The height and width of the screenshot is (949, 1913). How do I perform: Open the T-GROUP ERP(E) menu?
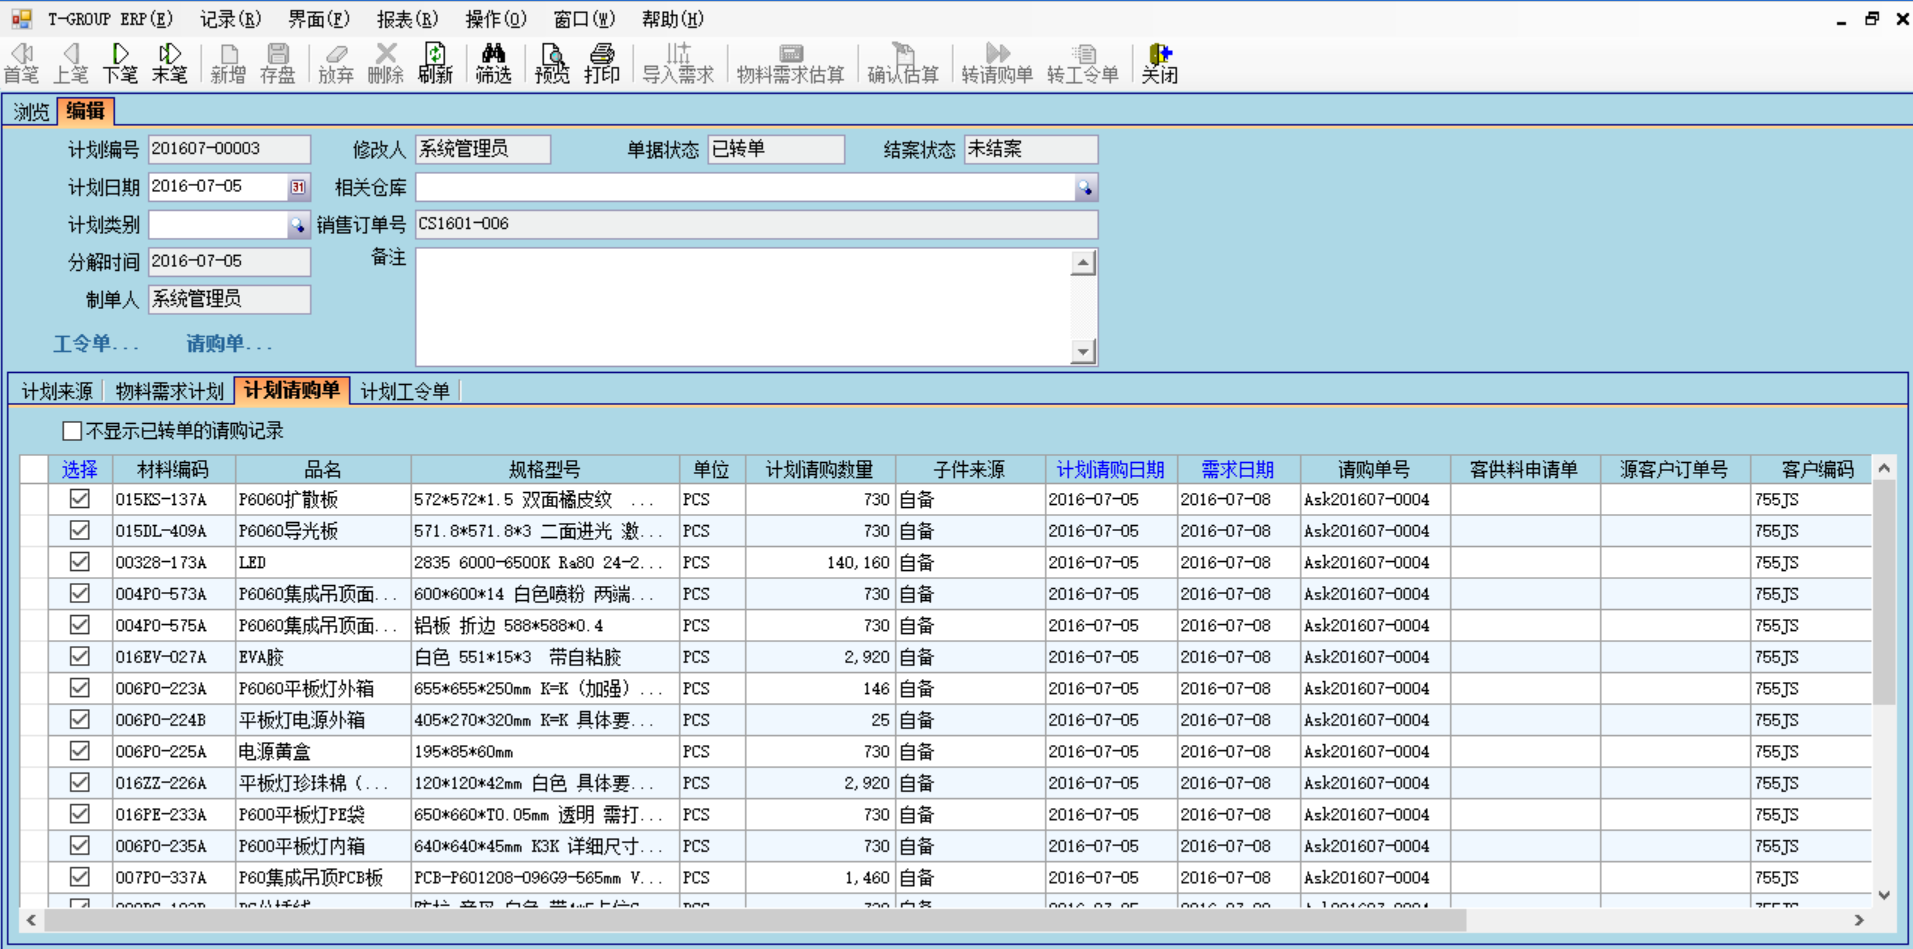111,19
